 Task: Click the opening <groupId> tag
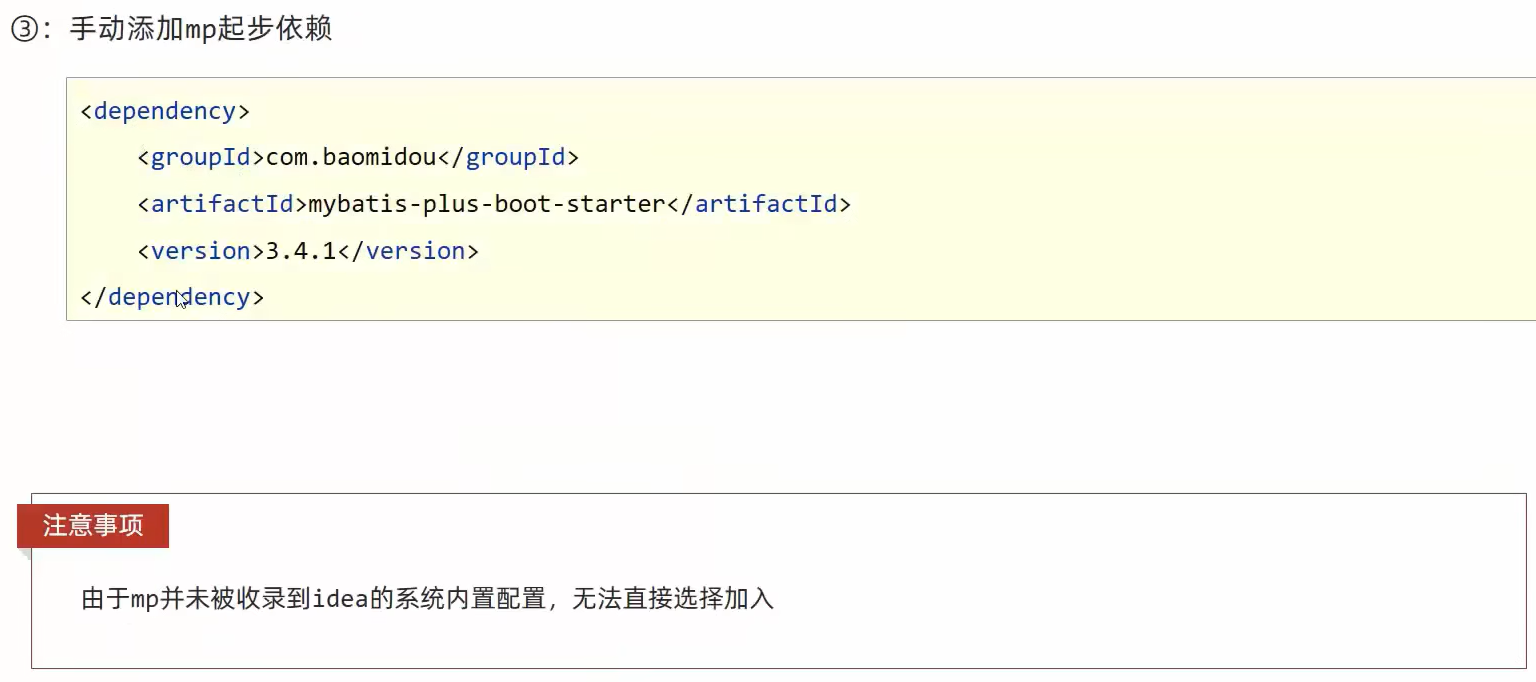[201, 157]
